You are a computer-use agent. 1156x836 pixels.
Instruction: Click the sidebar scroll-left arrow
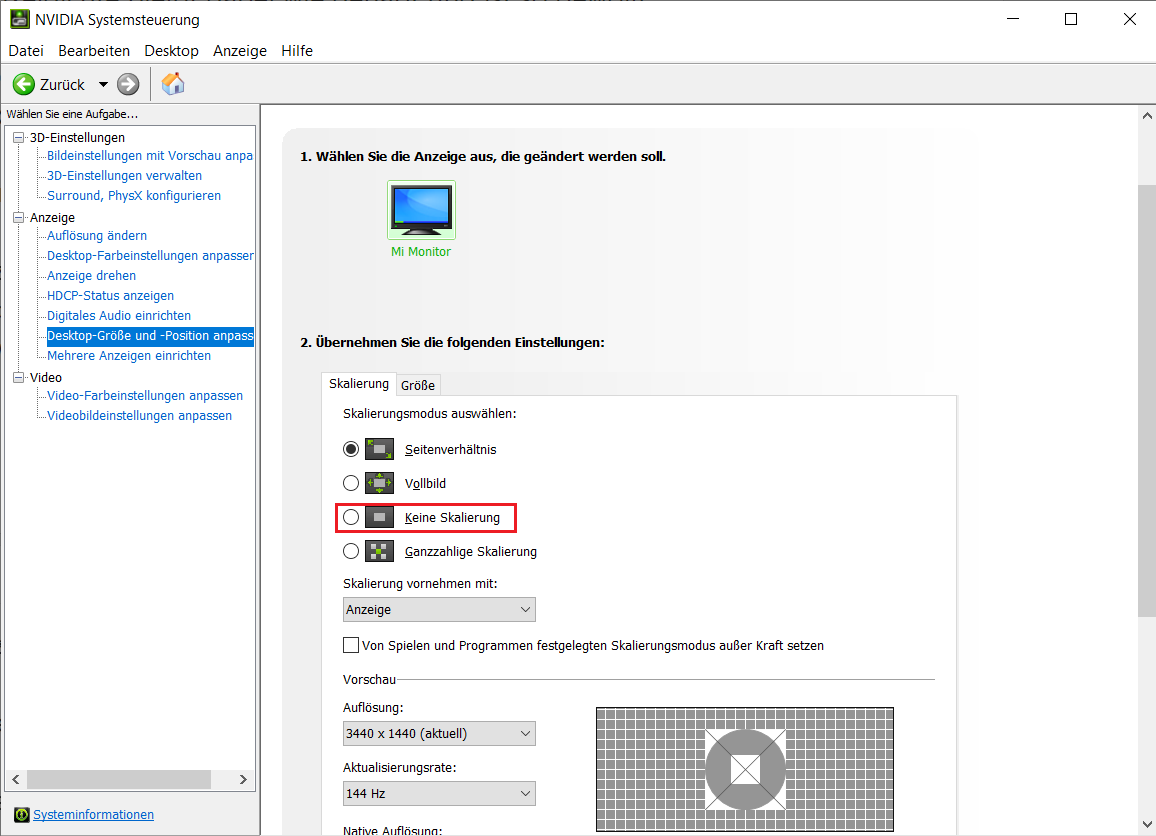[x=16, y=779]
